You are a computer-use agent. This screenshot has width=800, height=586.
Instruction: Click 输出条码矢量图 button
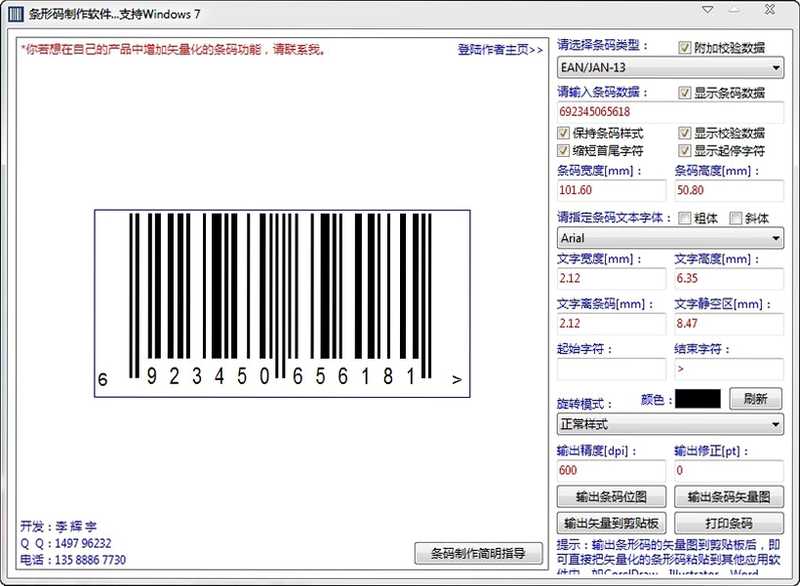tap(729, 497)
